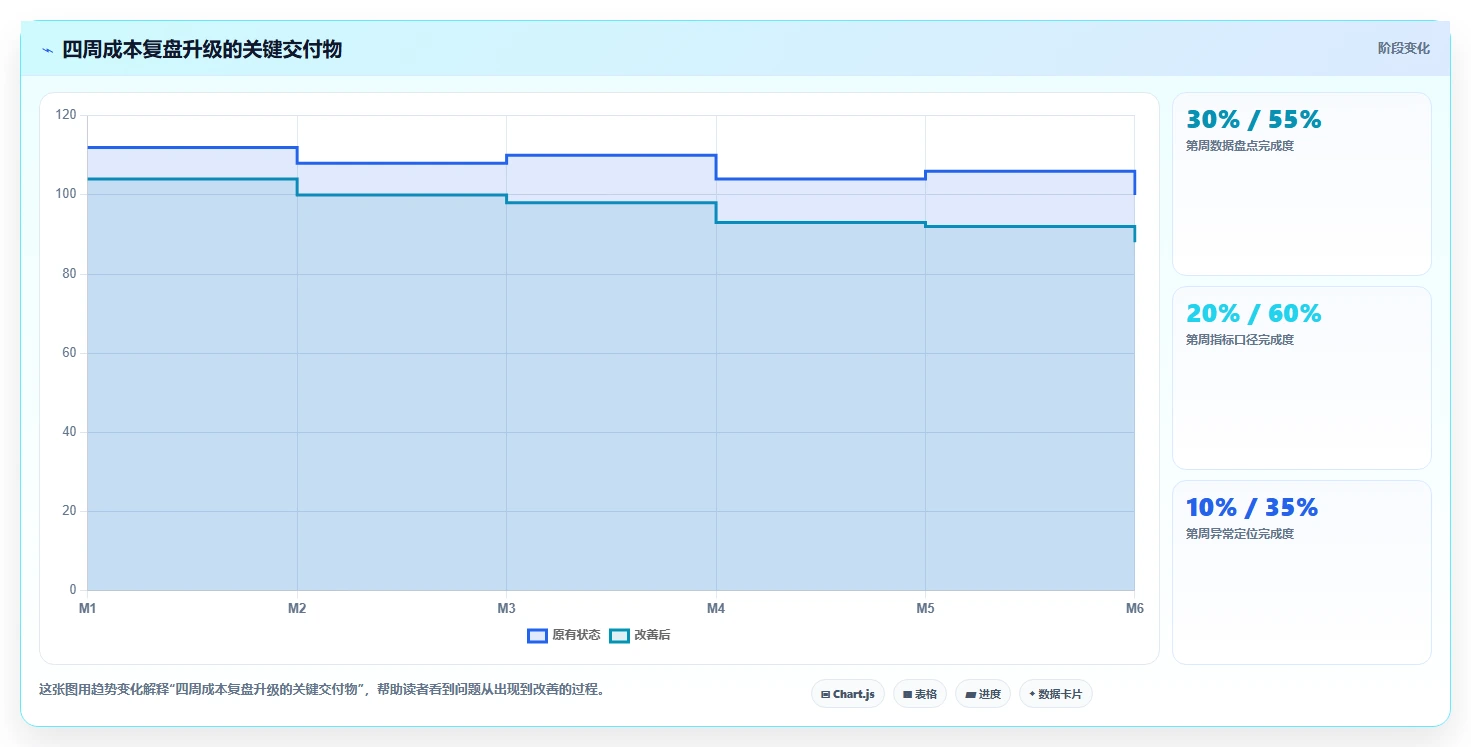Click the 40 y-axis tick label
The image size is (1471, 747).
tap(69, 432)
